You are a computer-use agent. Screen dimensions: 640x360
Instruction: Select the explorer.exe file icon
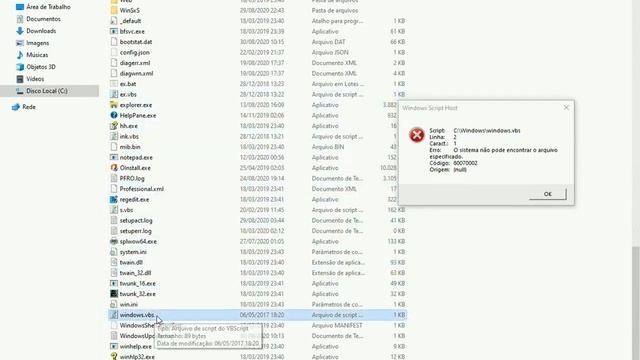tap(114, 105)
